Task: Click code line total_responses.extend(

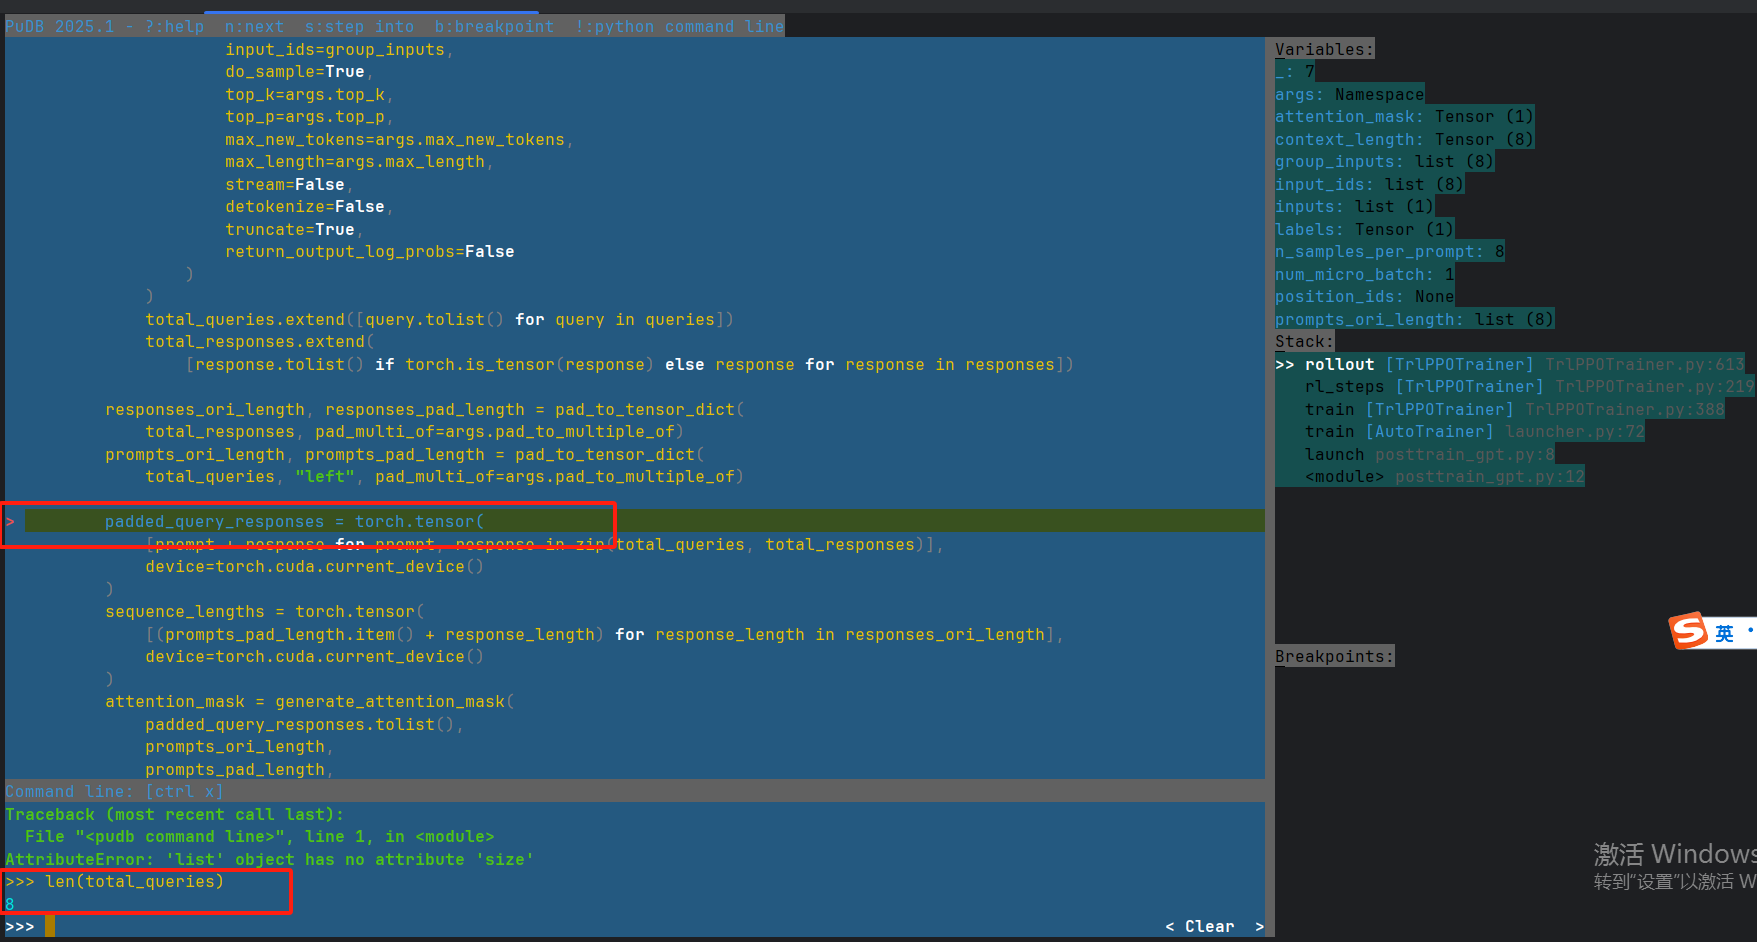Action: [x=259, y=341]
